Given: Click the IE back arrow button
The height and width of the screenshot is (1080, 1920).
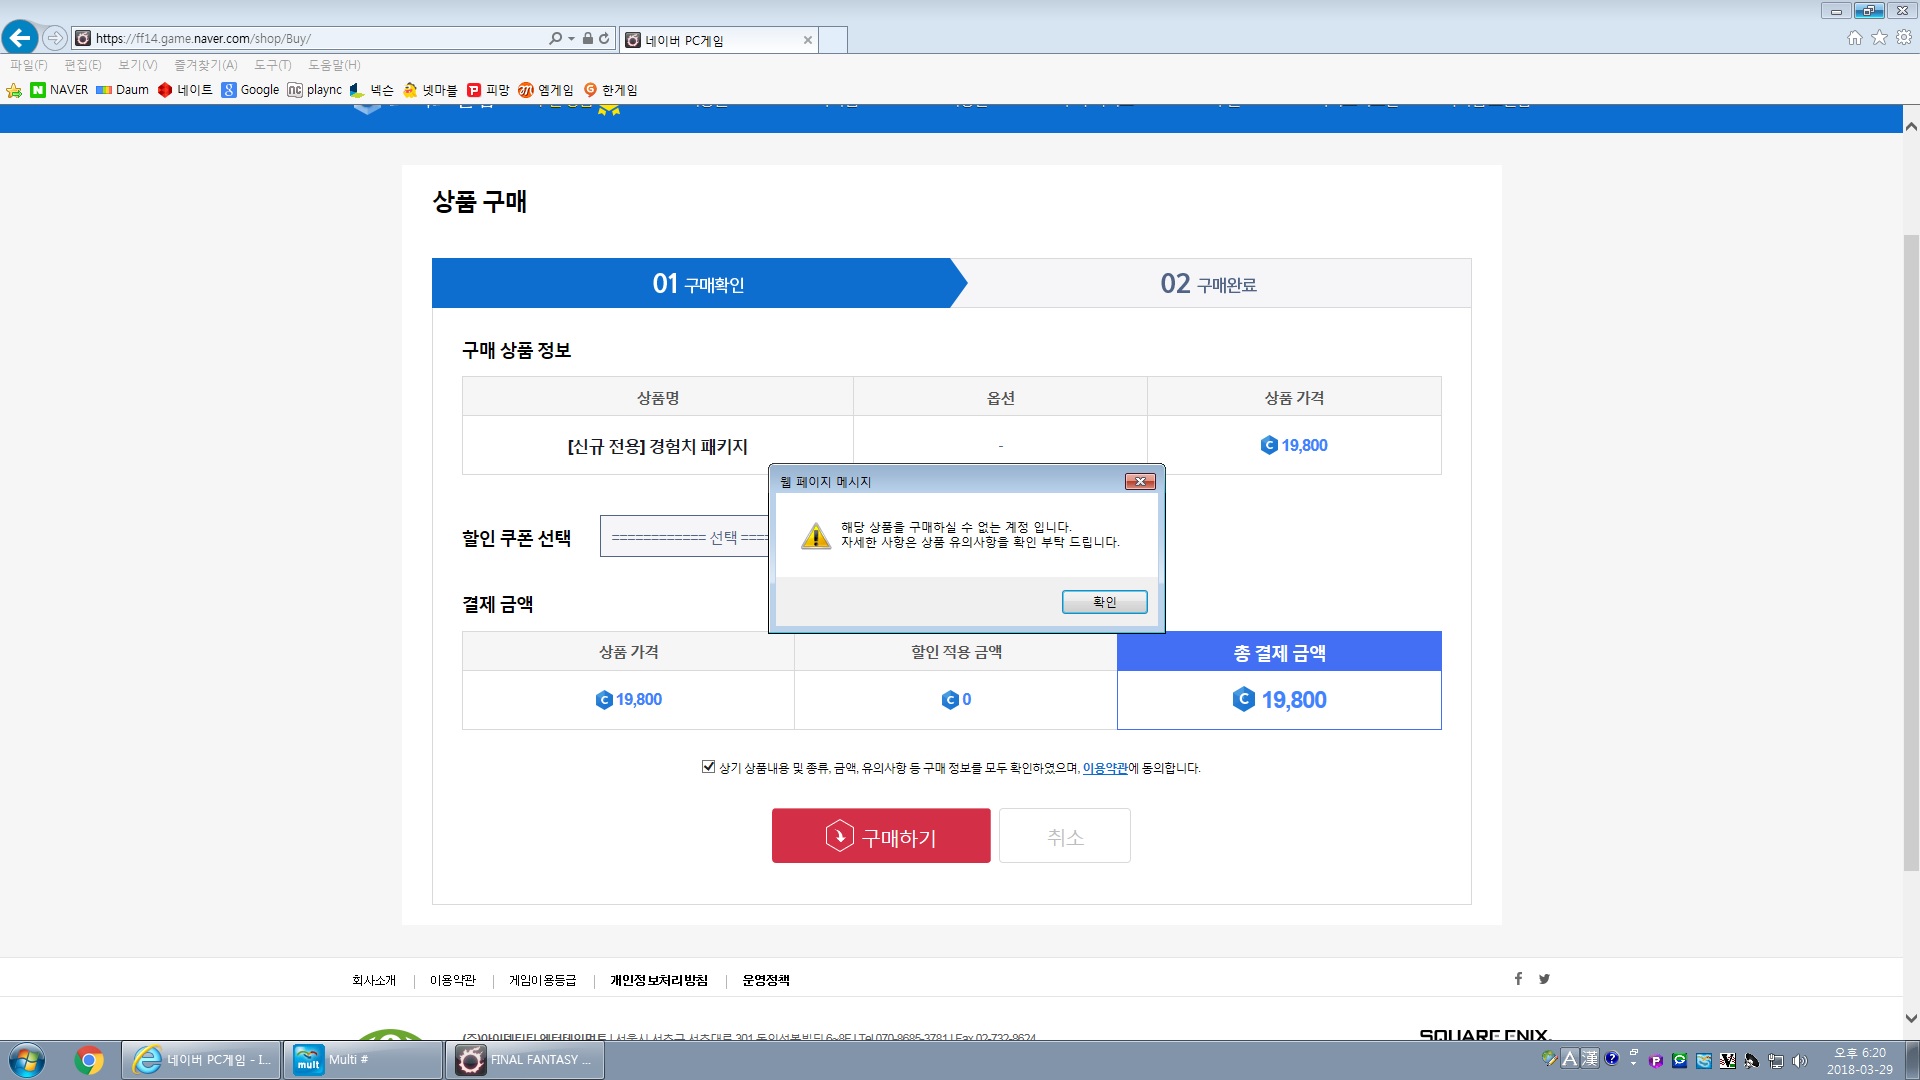Looking at the screenshot, I should [20, 38].
